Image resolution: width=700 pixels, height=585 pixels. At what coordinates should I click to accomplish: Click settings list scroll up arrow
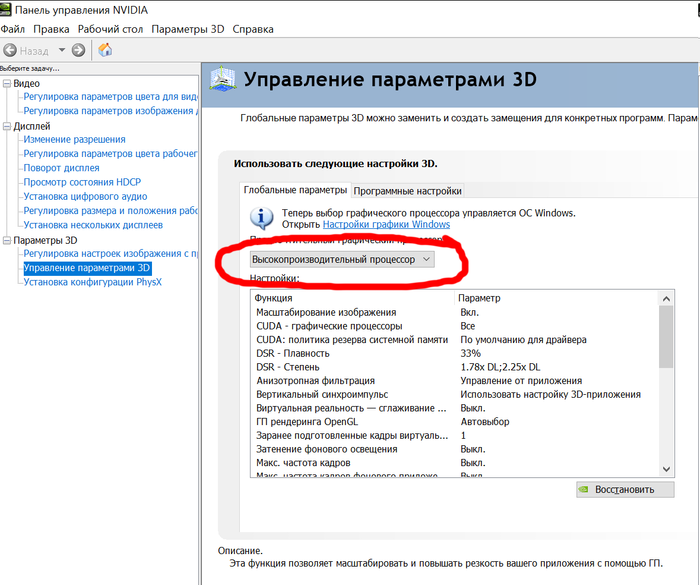coord(666,299)
